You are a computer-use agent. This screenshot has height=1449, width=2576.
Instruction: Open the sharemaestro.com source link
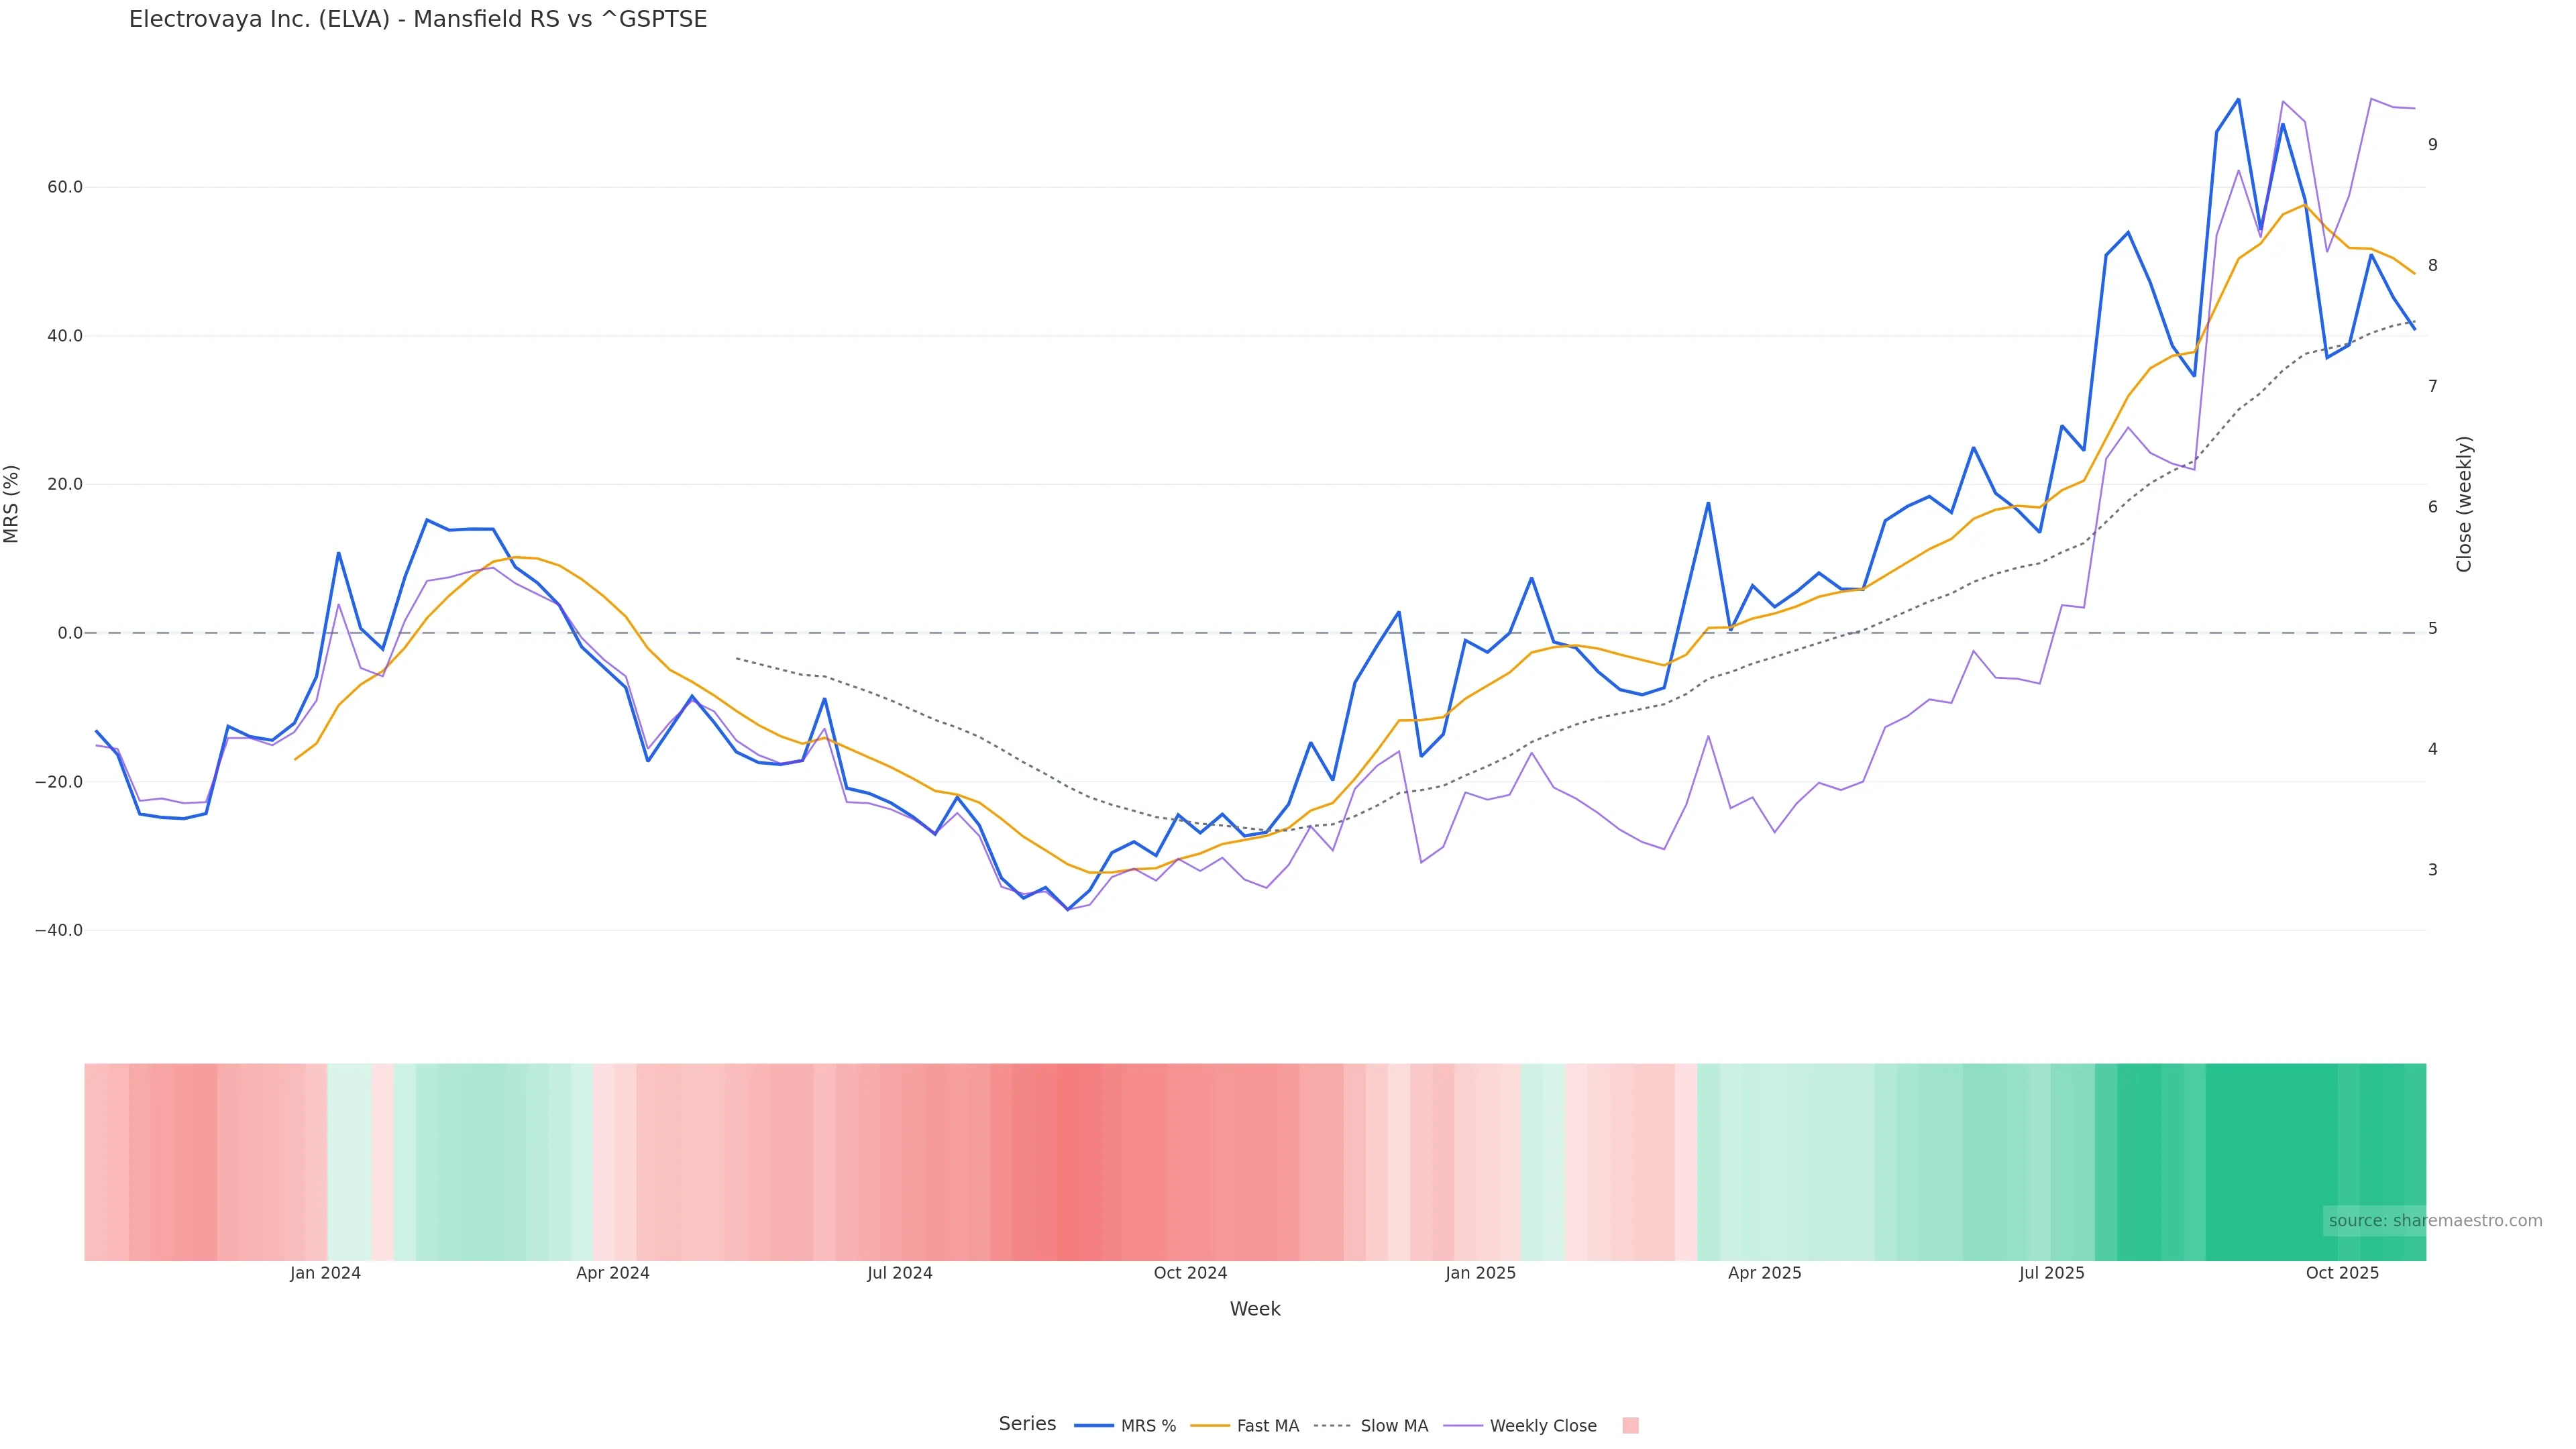(x=2435, y=1220)
